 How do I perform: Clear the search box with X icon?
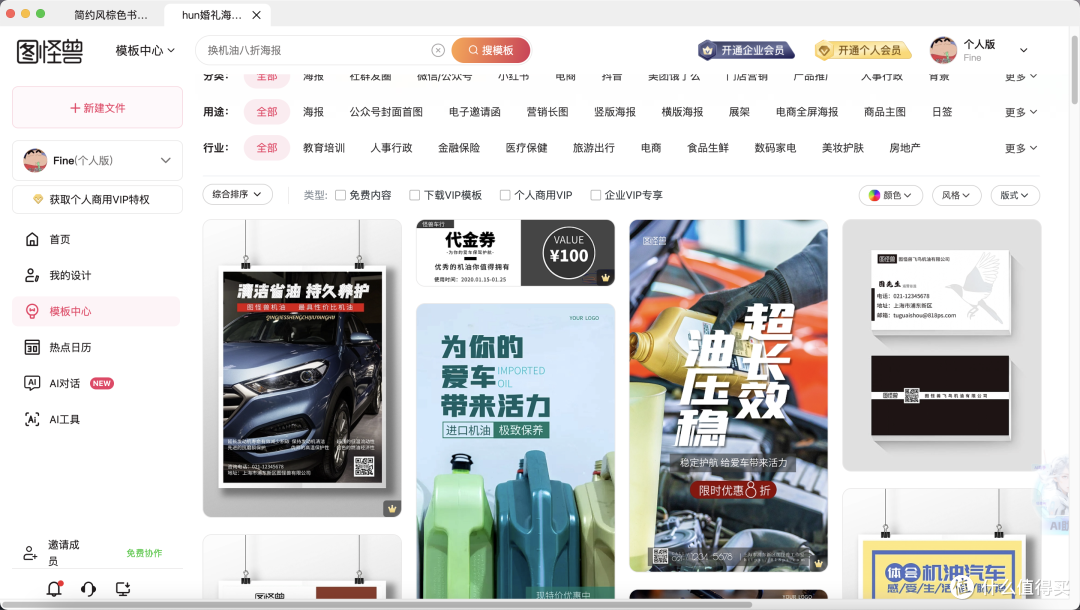click(x=438, y=50)
